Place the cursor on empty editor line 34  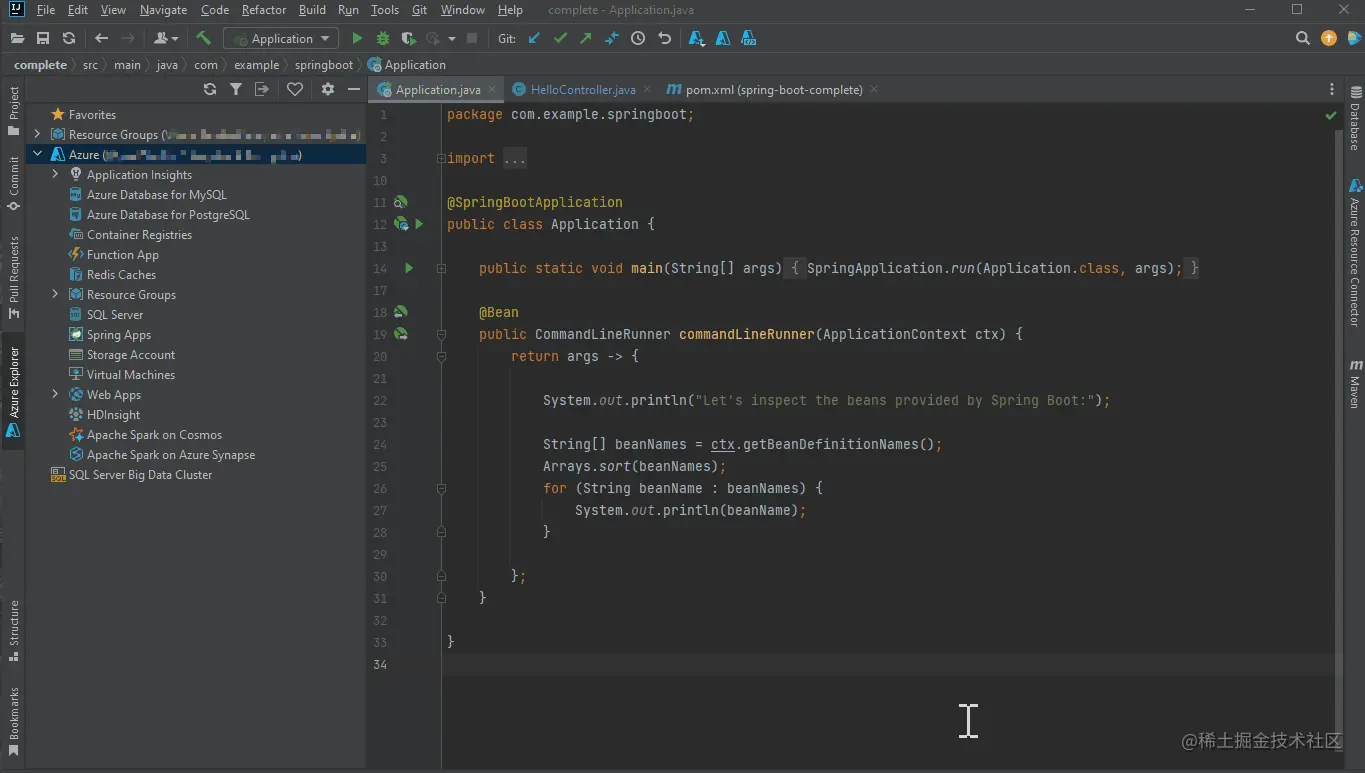click(x=888, y=664)
